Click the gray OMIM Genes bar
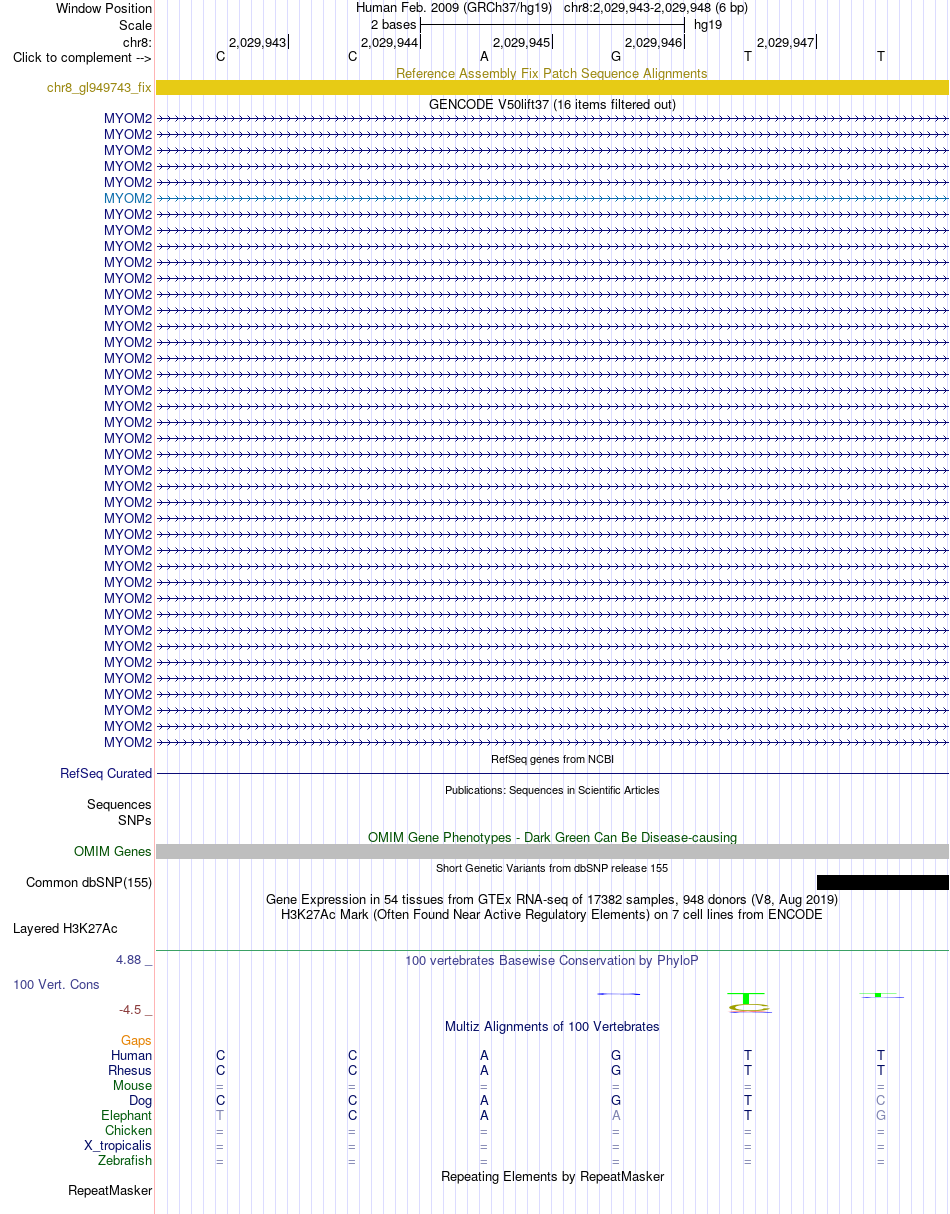This screenshot has height=1214, width=950. [552, 851]
